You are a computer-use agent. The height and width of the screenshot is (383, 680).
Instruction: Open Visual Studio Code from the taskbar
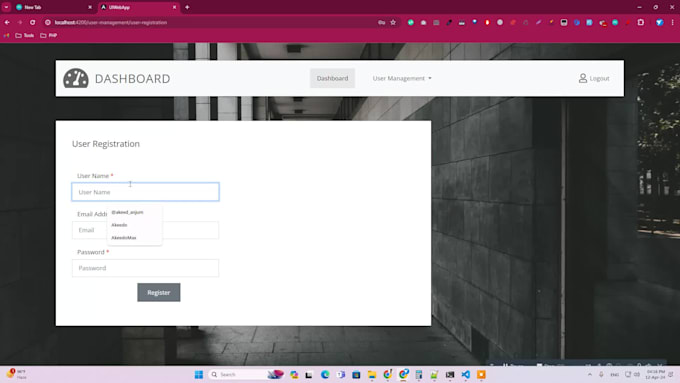(x=465, y=374)
